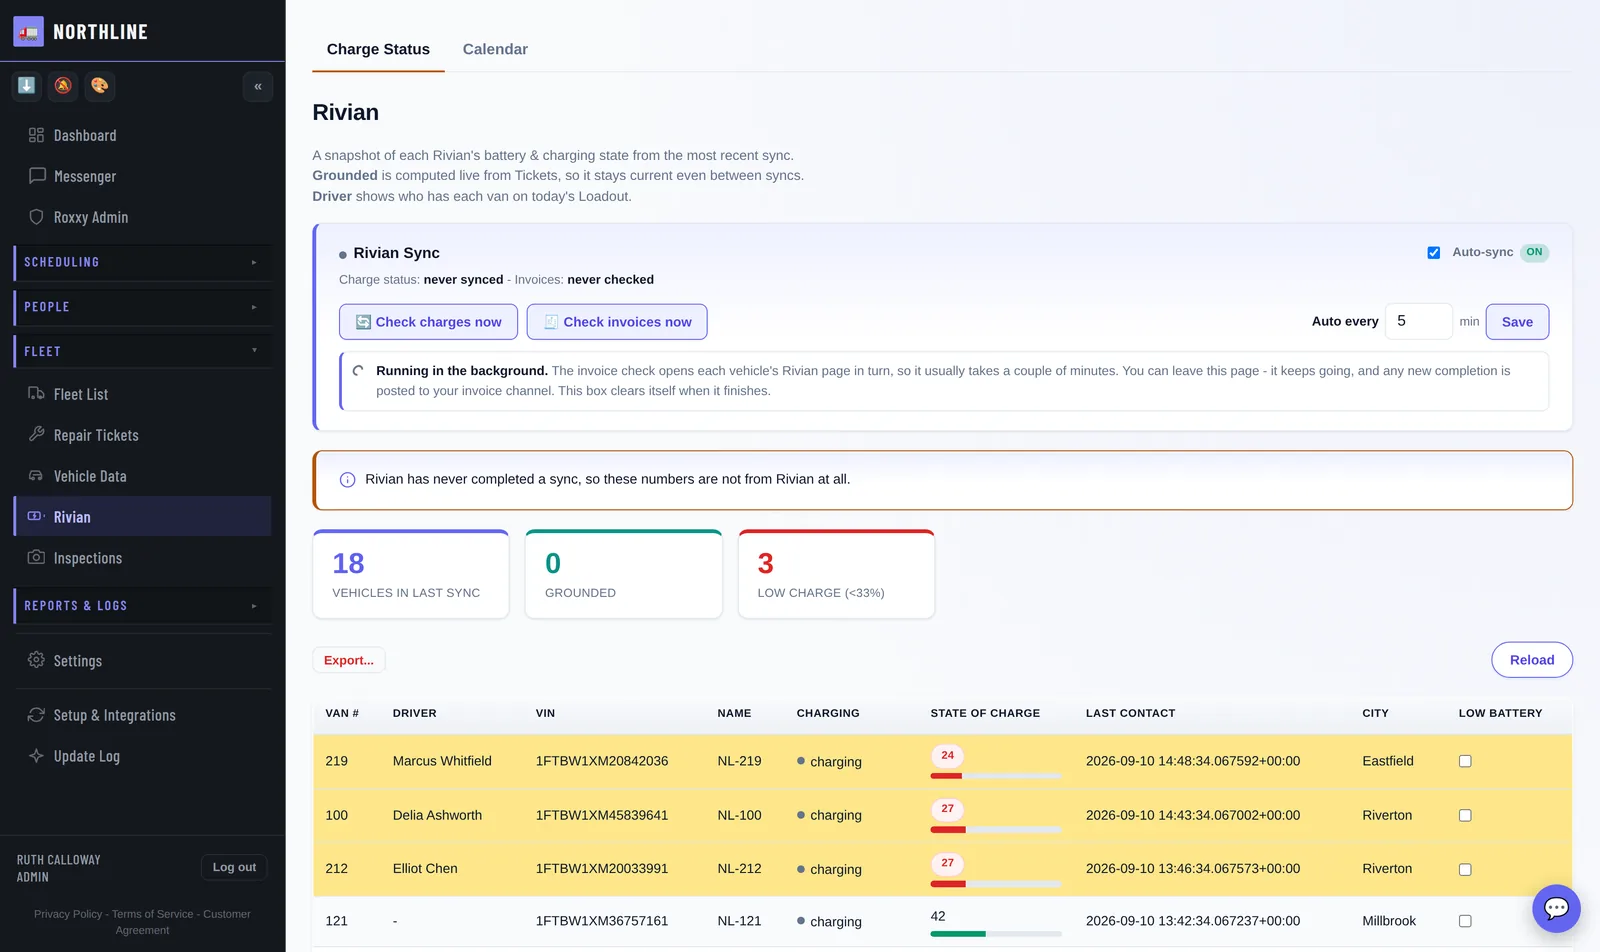Screen dimensions: 1600x952
Task: Open the Terms of Service link
Action: point(153,914)
